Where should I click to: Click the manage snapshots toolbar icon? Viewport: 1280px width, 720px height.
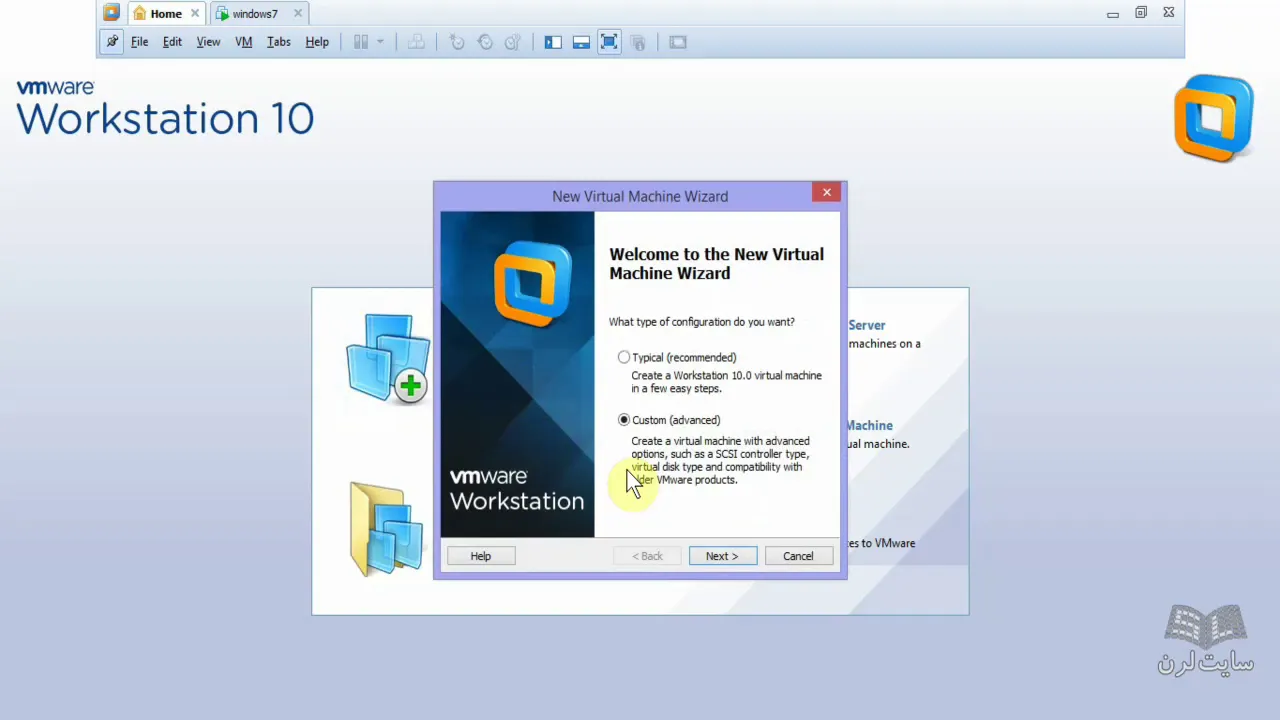click(x=512, y=42)
